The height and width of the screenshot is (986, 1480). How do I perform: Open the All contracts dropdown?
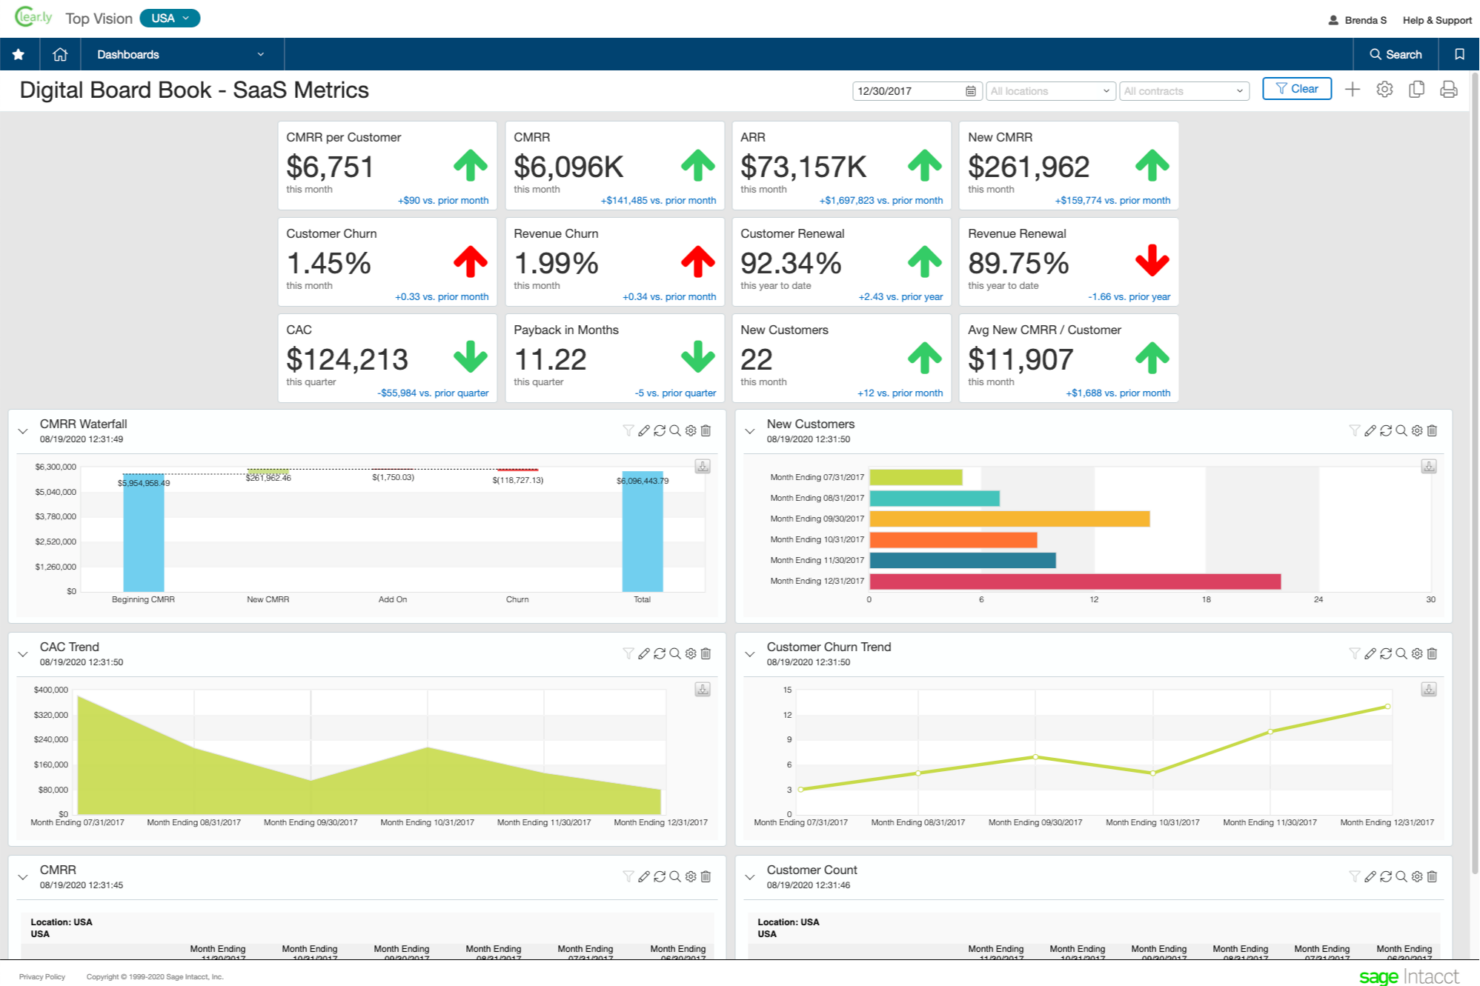(x=1184, y=91)
